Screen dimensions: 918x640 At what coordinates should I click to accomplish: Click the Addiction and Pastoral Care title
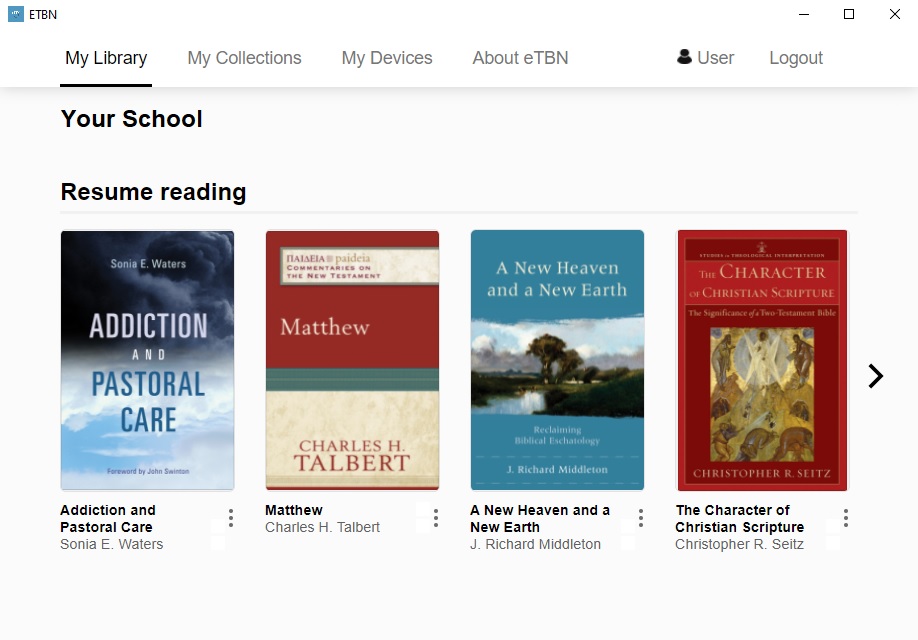click(x=108, y=519)
